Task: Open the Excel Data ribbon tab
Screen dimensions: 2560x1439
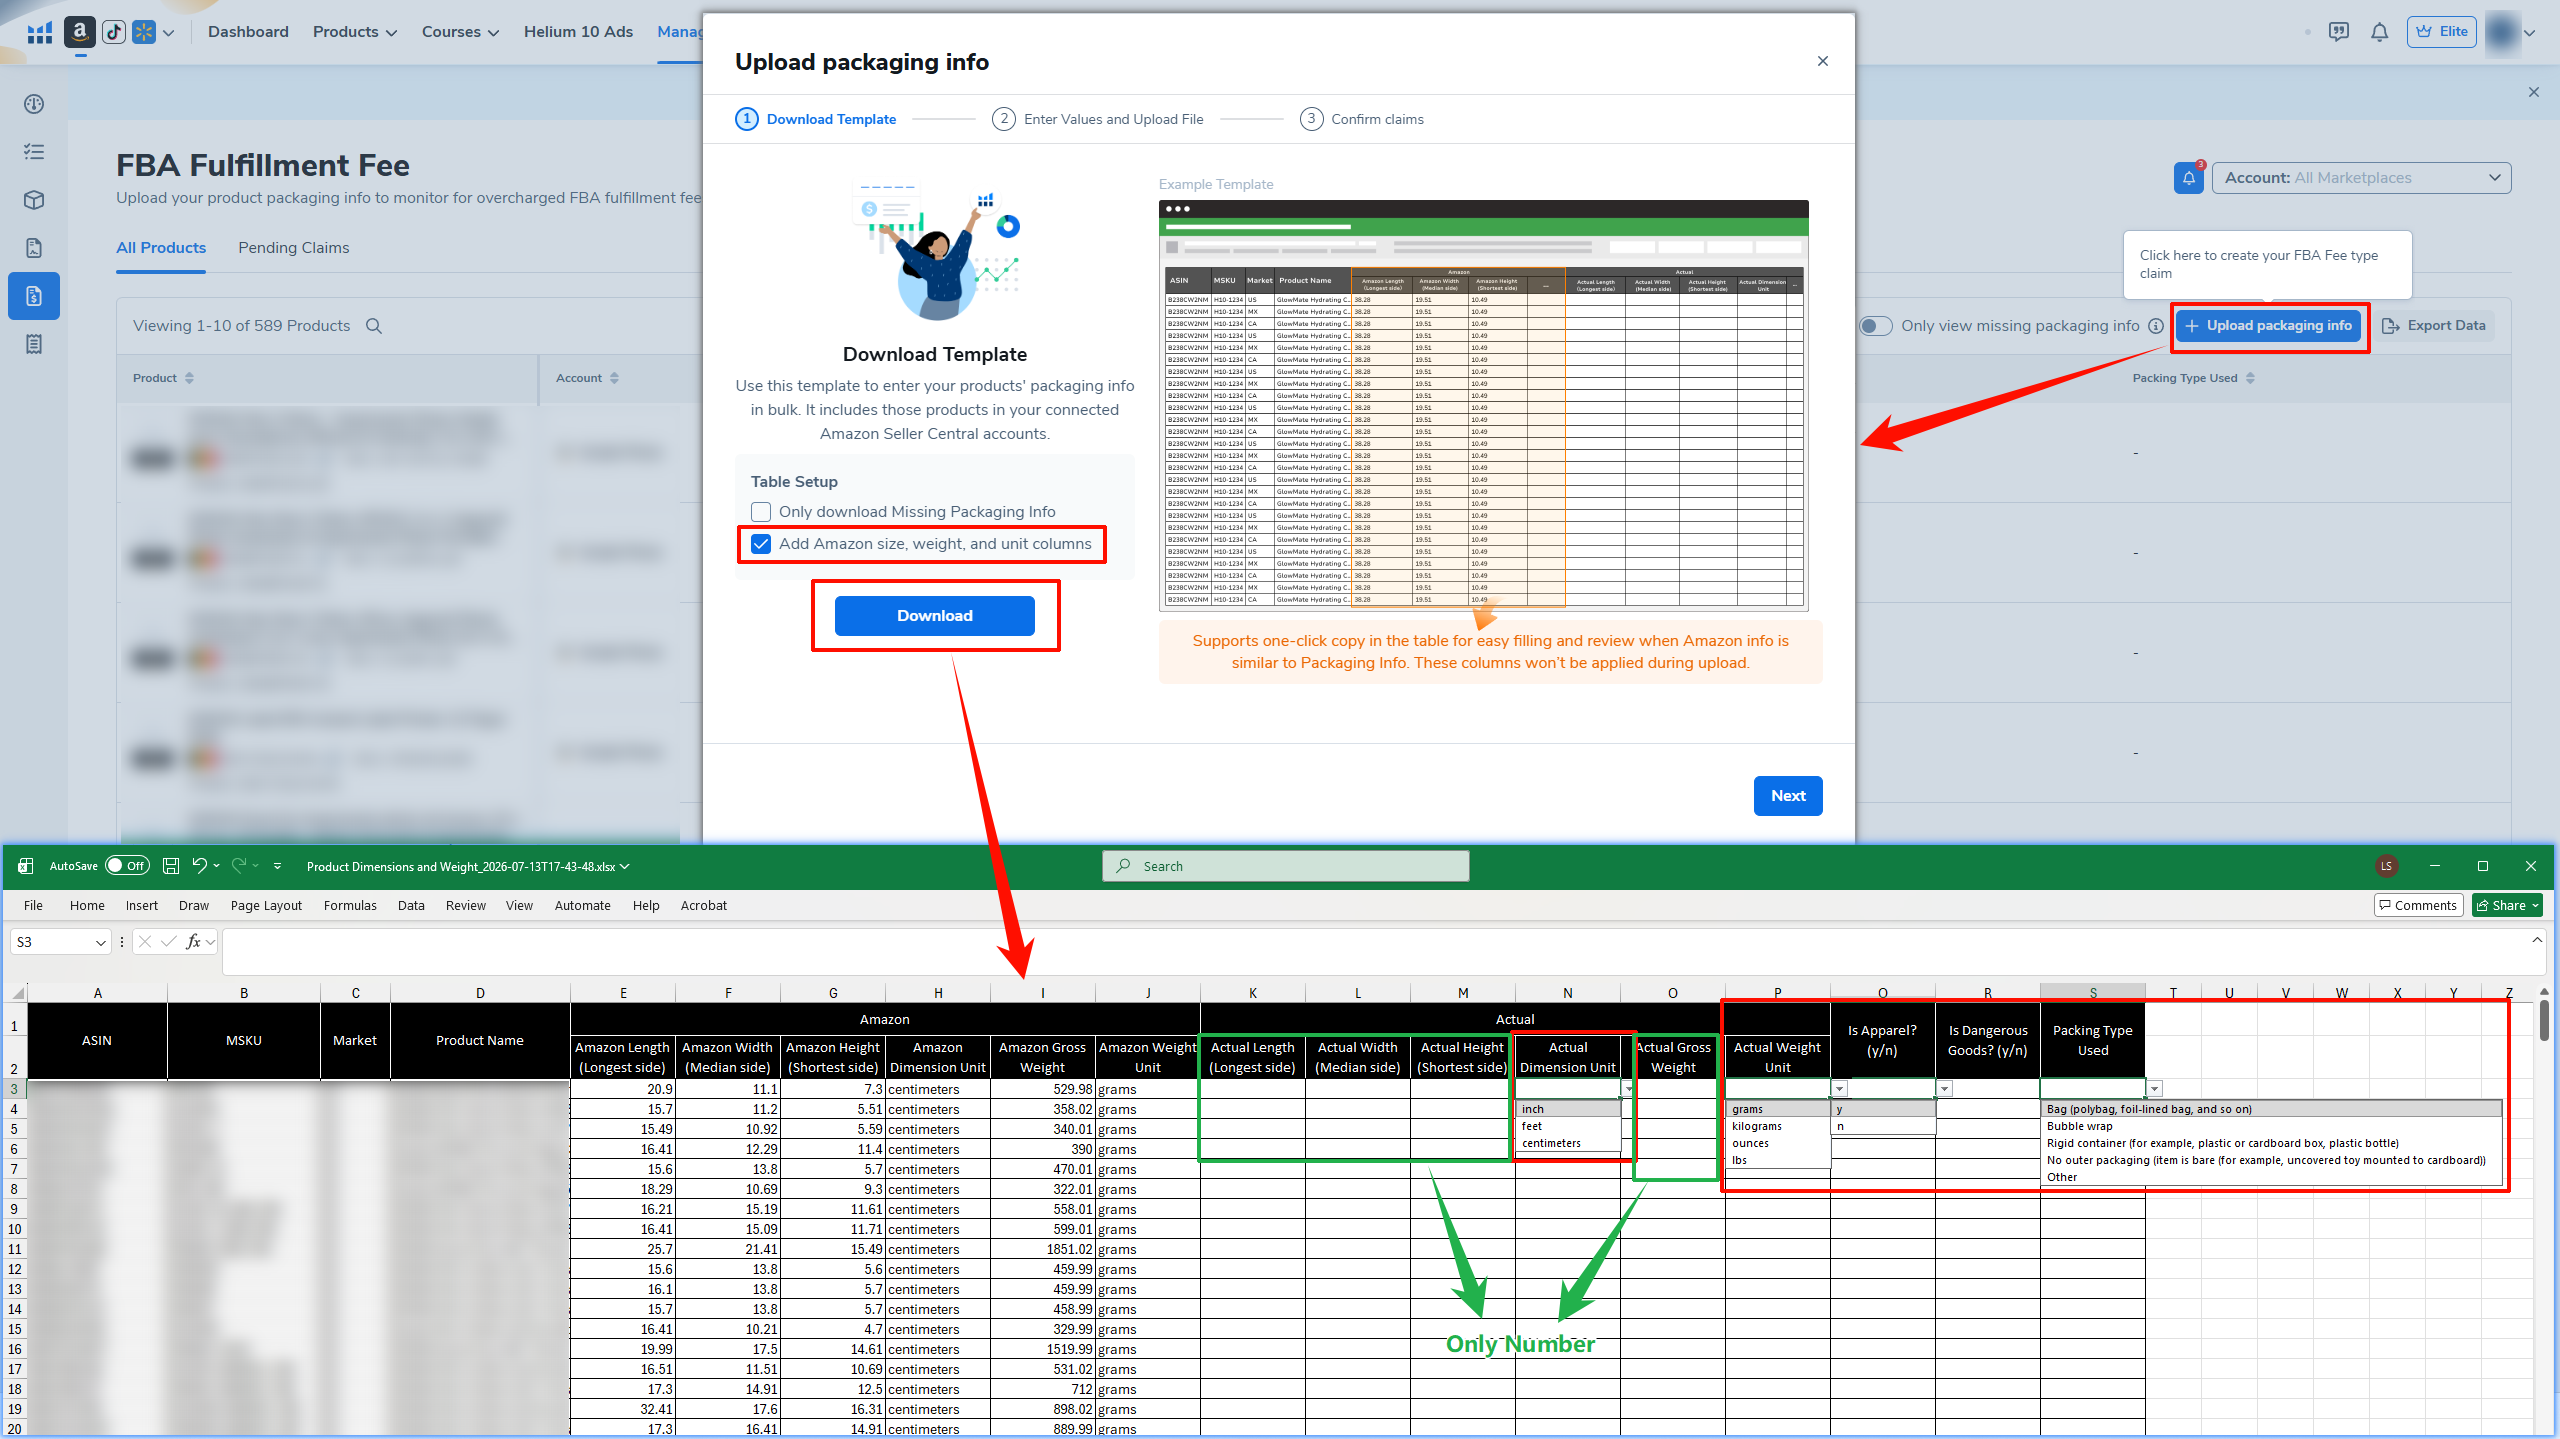Action: pos(411,906)
